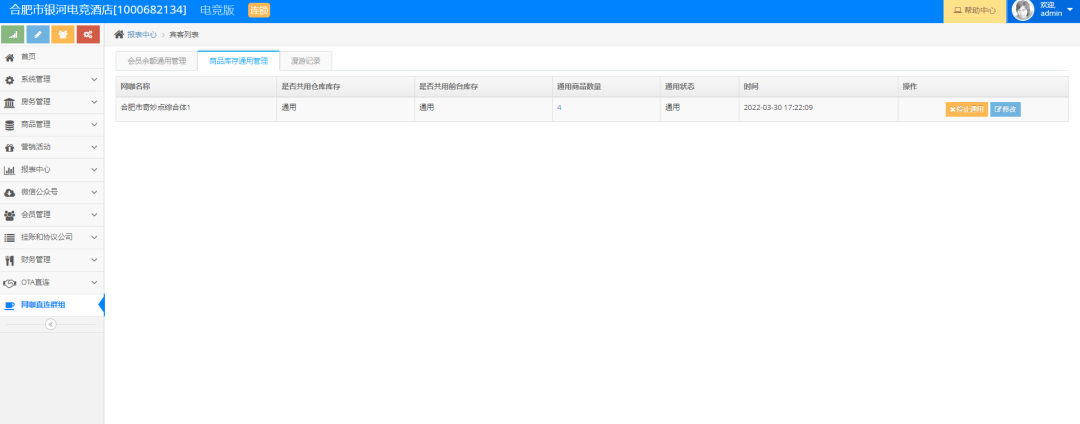The width and height of the screenshot is (1080, 424).
Task: Click the 修改 edit button
Action: (x=1006, y=109)
